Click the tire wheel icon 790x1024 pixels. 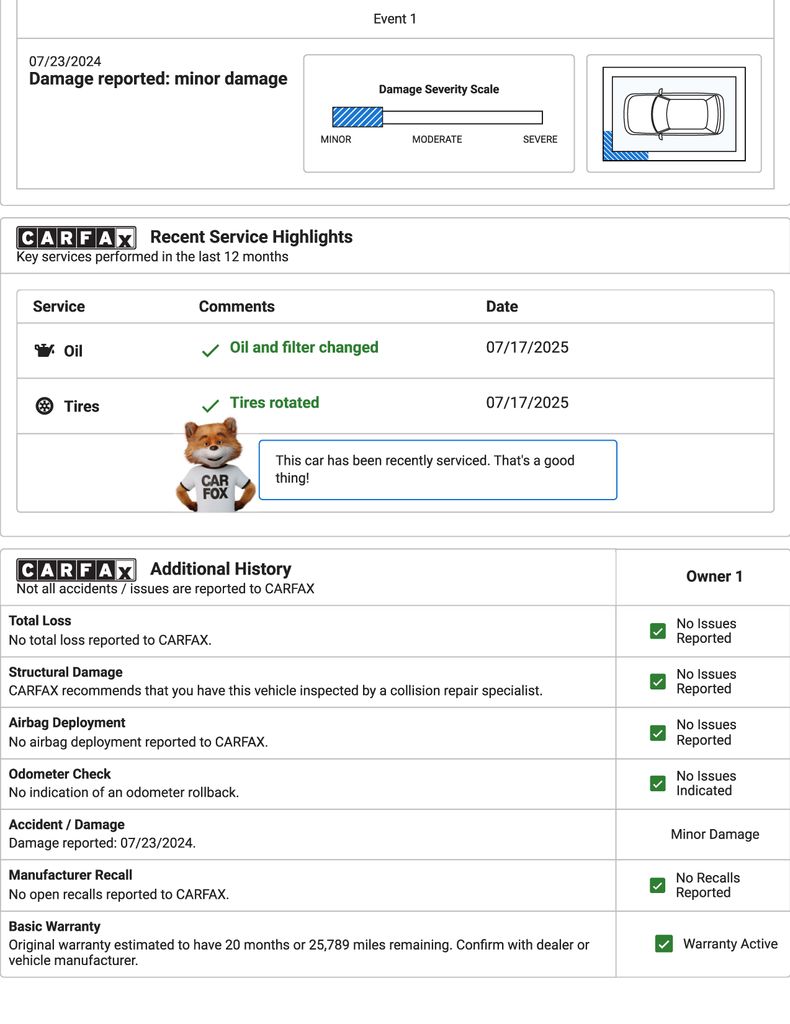44,406
